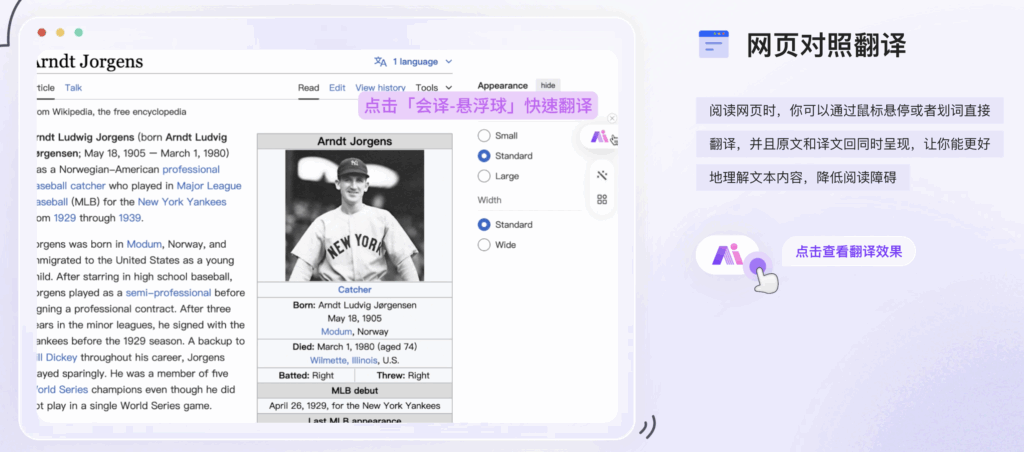Open the Catcher link in infobox
This screenshot has height=452, width=1024.
click(x=355, y=289)
